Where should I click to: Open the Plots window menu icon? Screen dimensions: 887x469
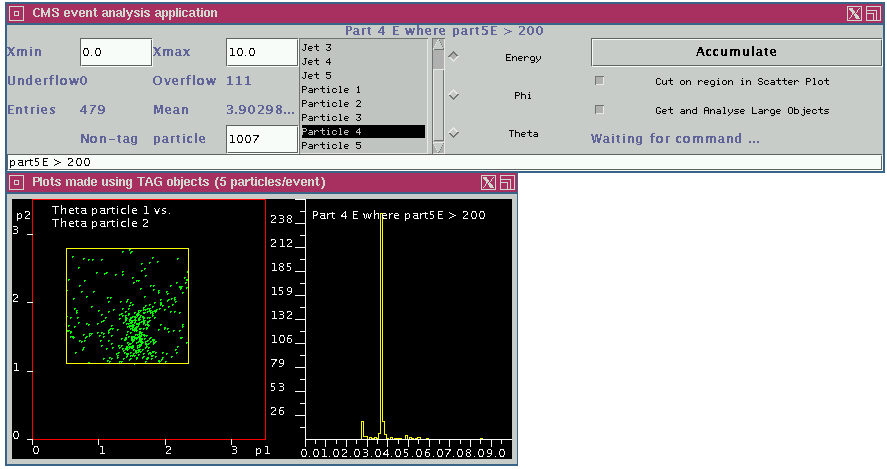click(x=16, y=182)
